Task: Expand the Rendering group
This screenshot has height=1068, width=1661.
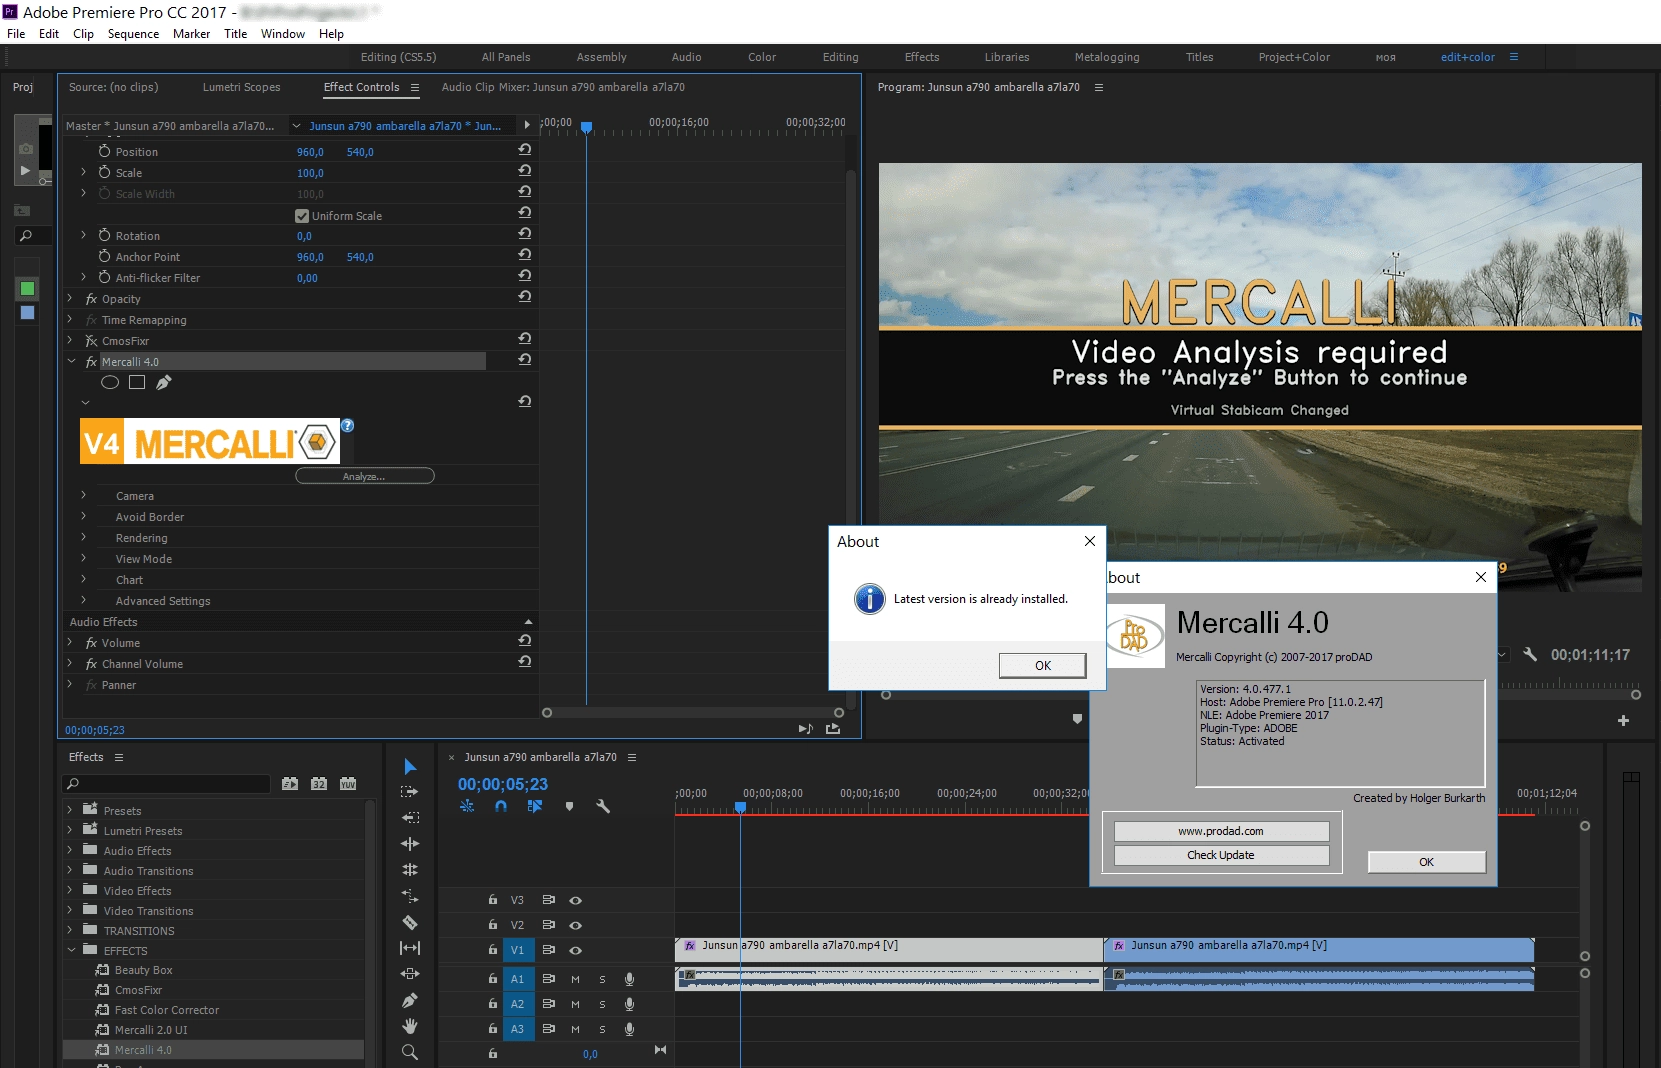Action: point(84,537)
